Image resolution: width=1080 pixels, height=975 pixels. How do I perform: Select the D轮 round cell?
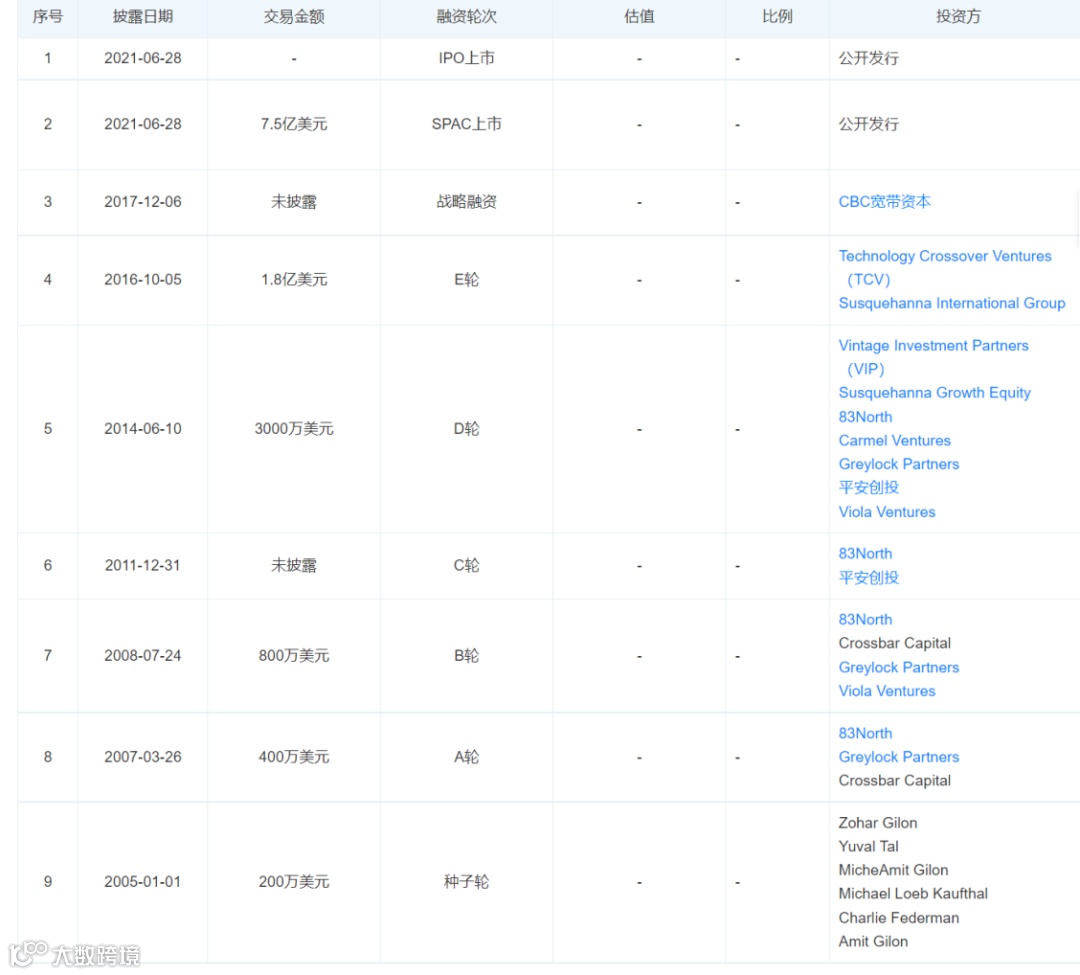466,429
